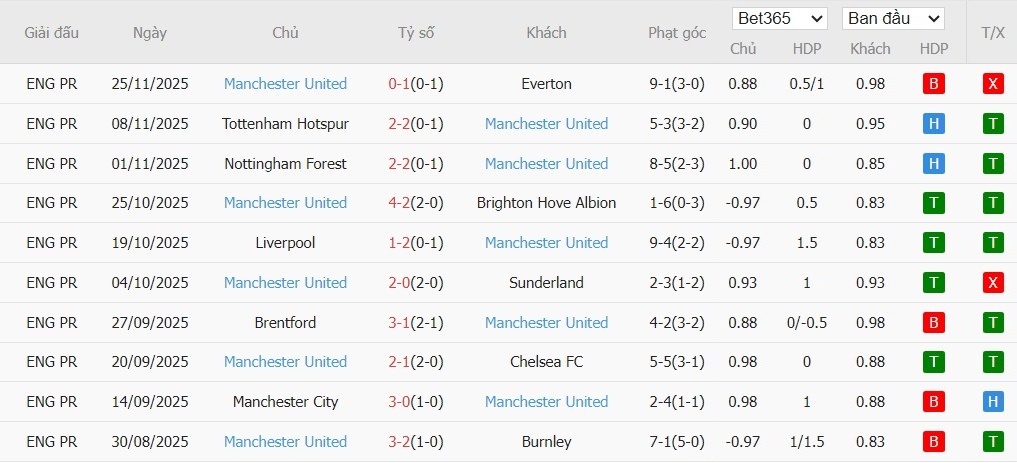The height and width of the screenshot is (463, 1017).
Task: Click red X badge in Everton row
Action: pos(993,84)
